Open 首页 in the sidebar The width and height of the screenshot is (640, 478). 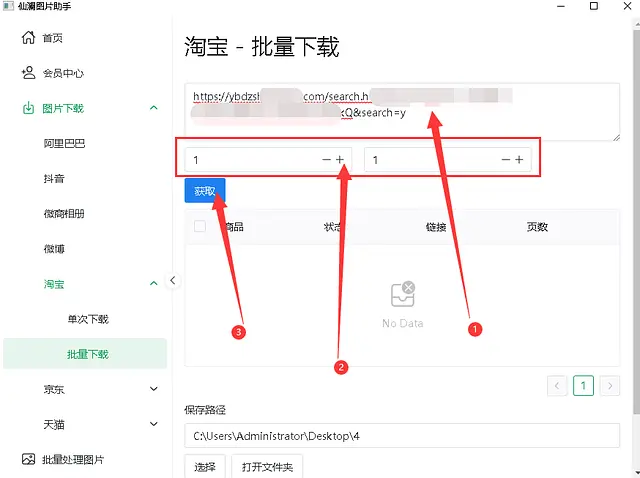[x=53, y=38]
